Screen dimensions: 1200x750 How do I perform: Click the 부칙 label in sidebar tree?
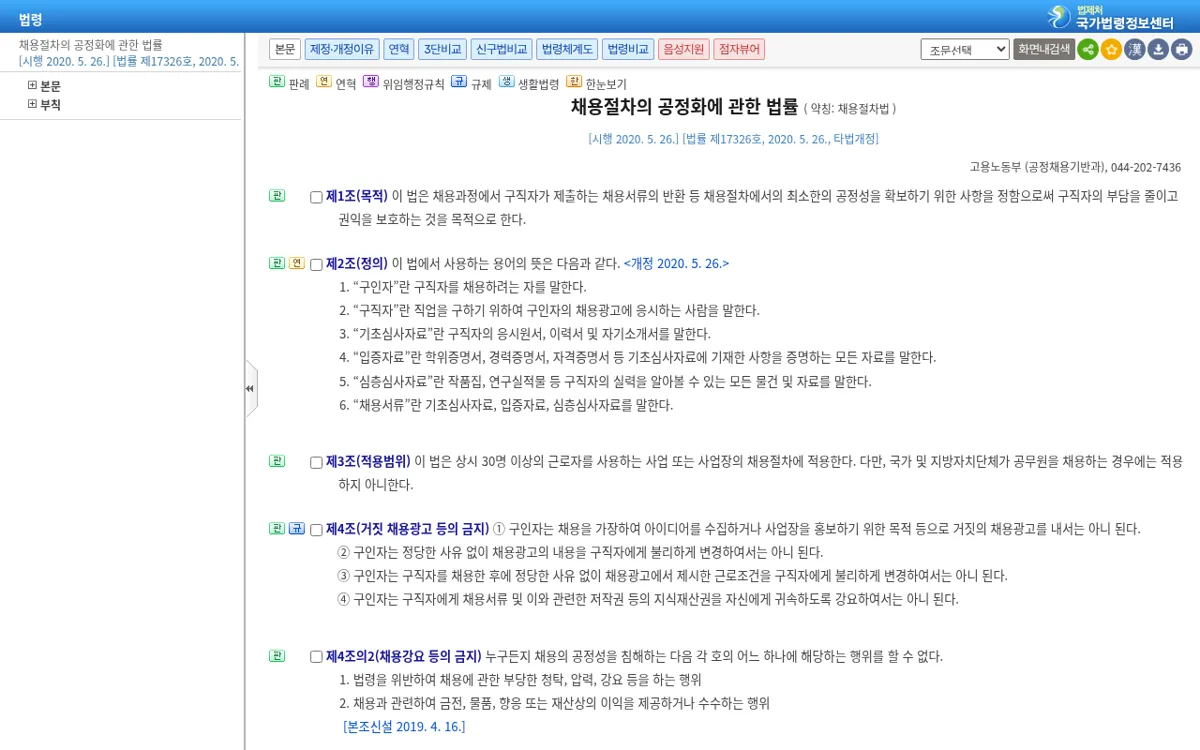[x=51, y=104]
